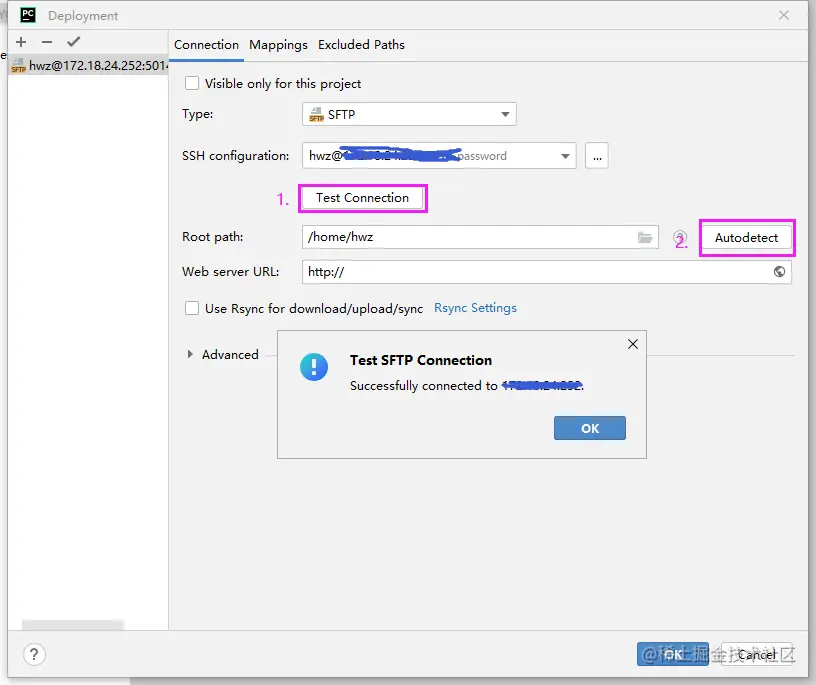Click into the Web server URL field
816x685 pixels.
pyautogui.click(x=546, y=272)
